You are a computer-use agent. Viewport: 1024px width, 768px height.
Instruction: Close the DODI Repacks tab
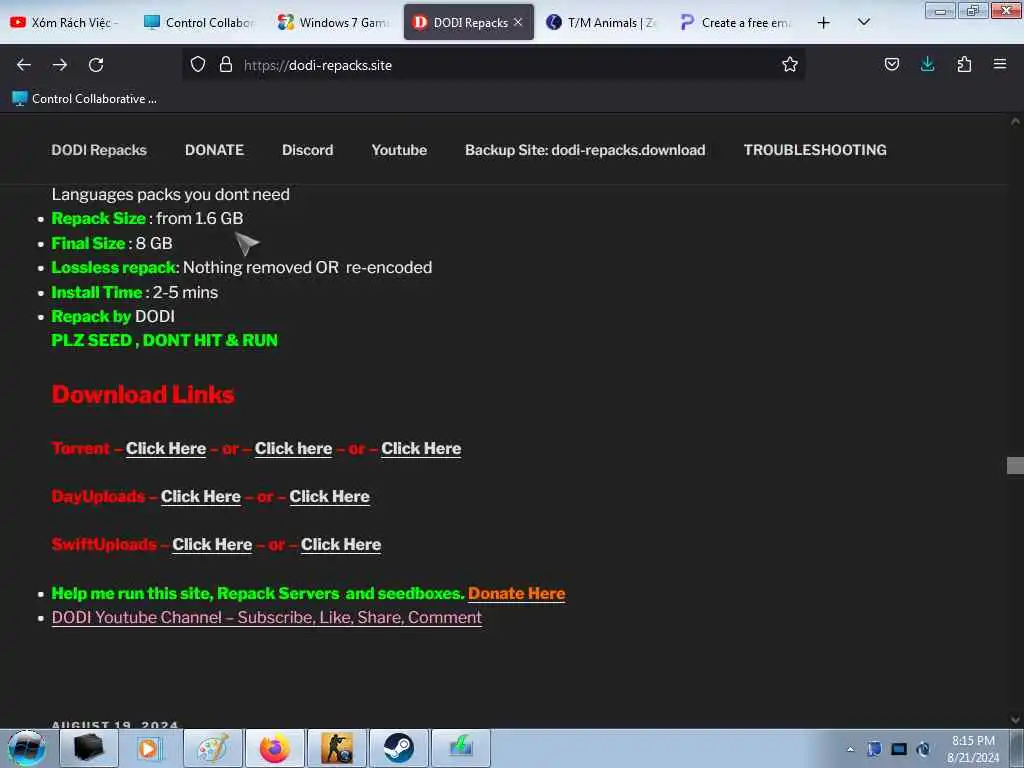click(518, 22)
